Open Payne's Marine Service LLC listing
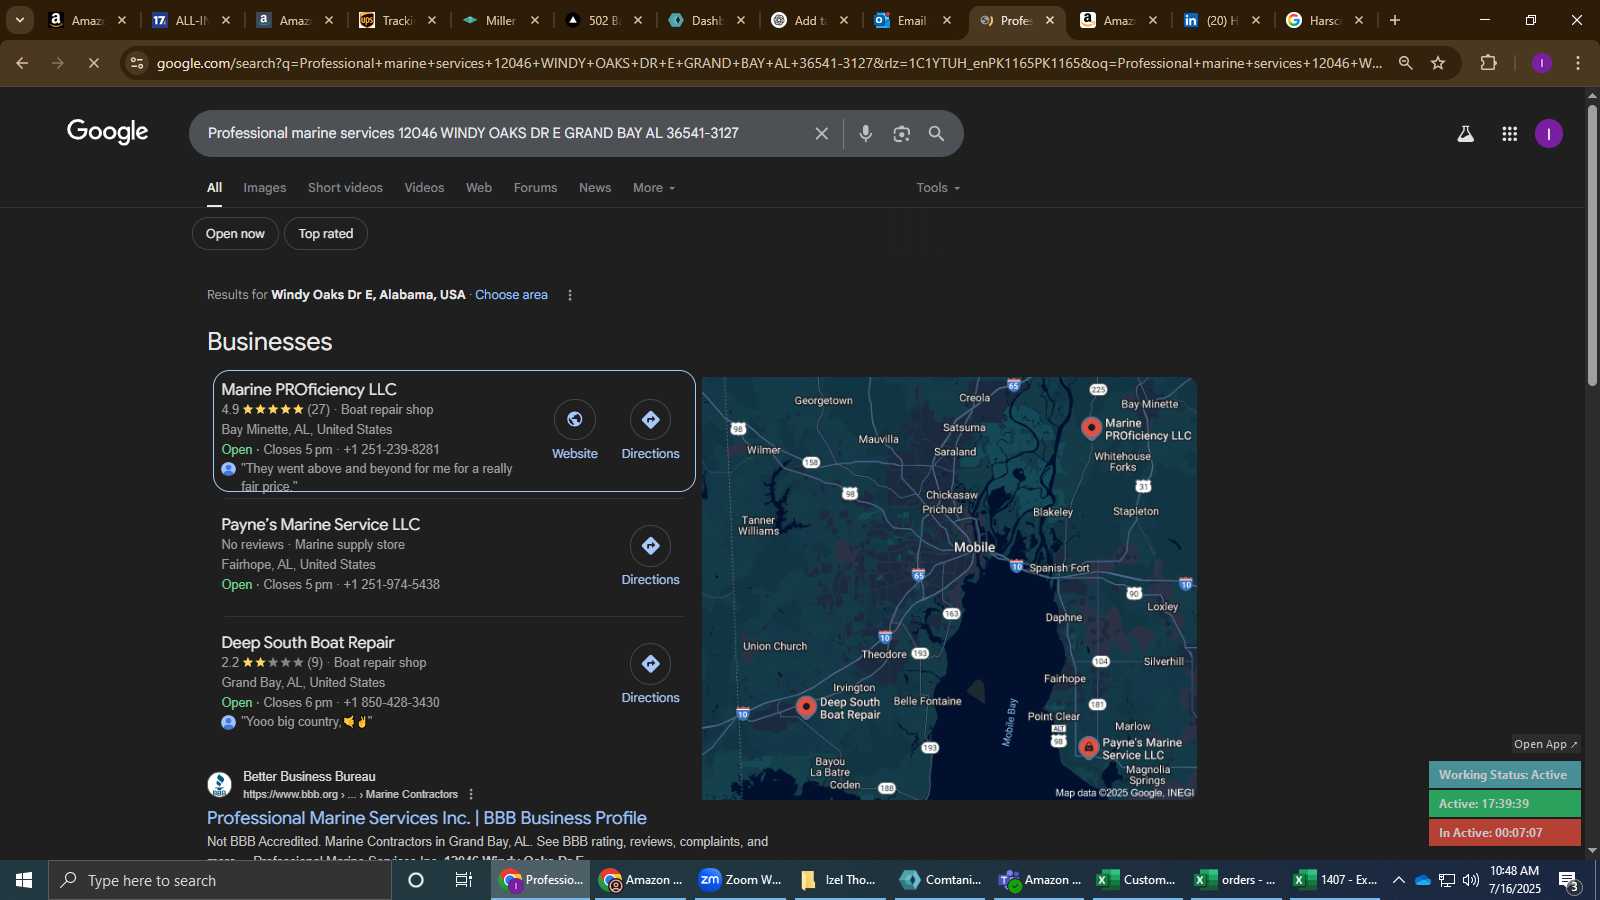 (x=320, y=525)
